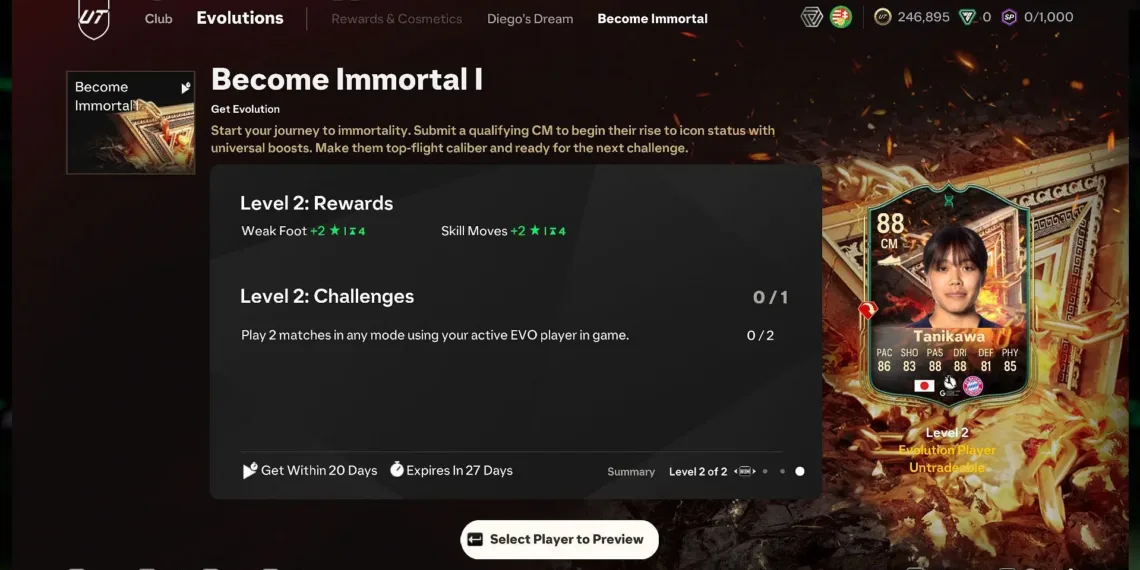This screenshot has width=1140, height=570.
Task: Open the Club tab
Action: pyautogui.click(x=158, y=19)
